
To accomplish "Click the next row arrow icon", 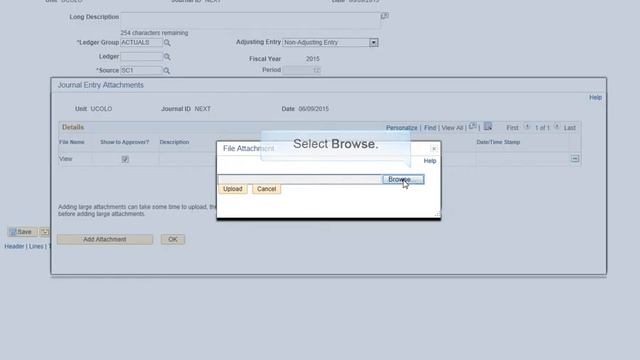I will pyautogui.click(x=557, y=127).
